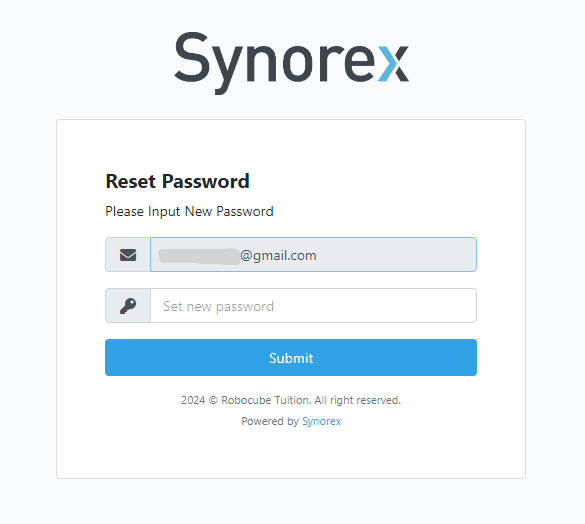Viewport: 585px width, 524px height.
Task: Click the Reset Password heading
Action: point(178,181)
